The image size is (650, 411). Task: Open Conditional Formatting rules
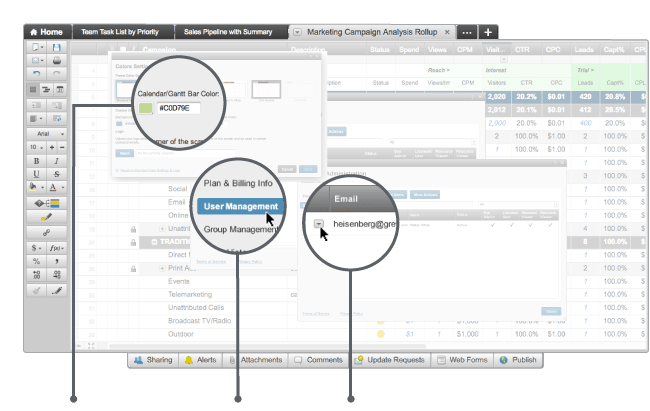pyautogui.click(x=46, y=203)
